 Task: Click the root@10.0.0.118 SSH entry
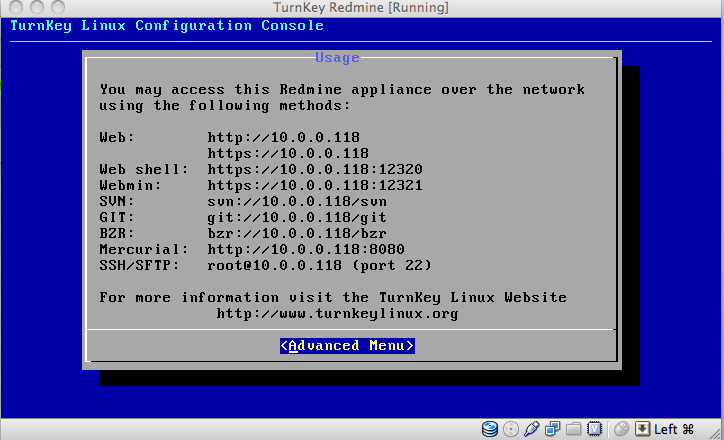(319, 265)
